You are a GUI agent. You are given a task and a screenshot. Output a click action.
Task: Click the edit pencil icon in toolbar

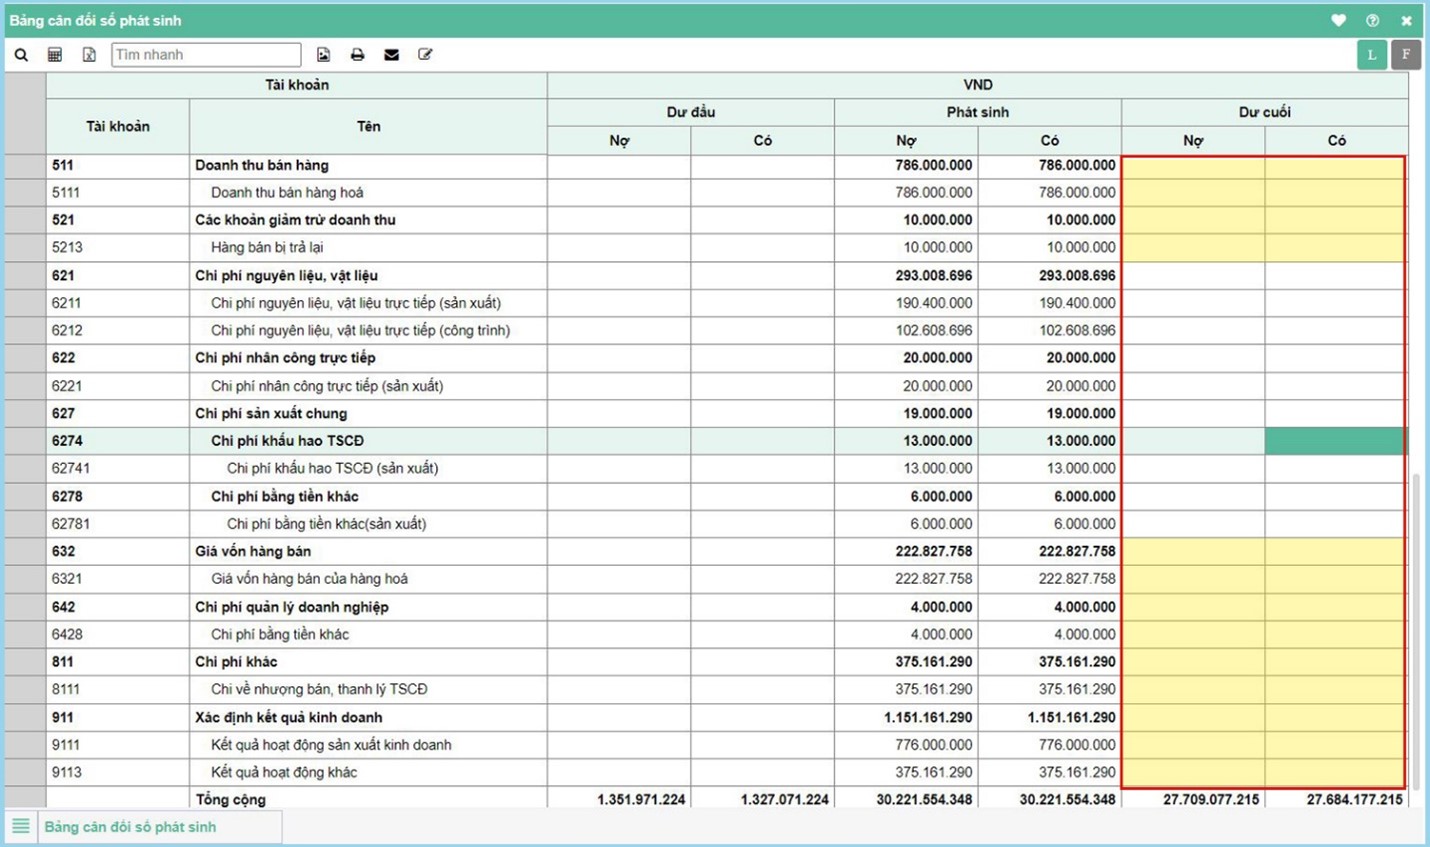425,55
